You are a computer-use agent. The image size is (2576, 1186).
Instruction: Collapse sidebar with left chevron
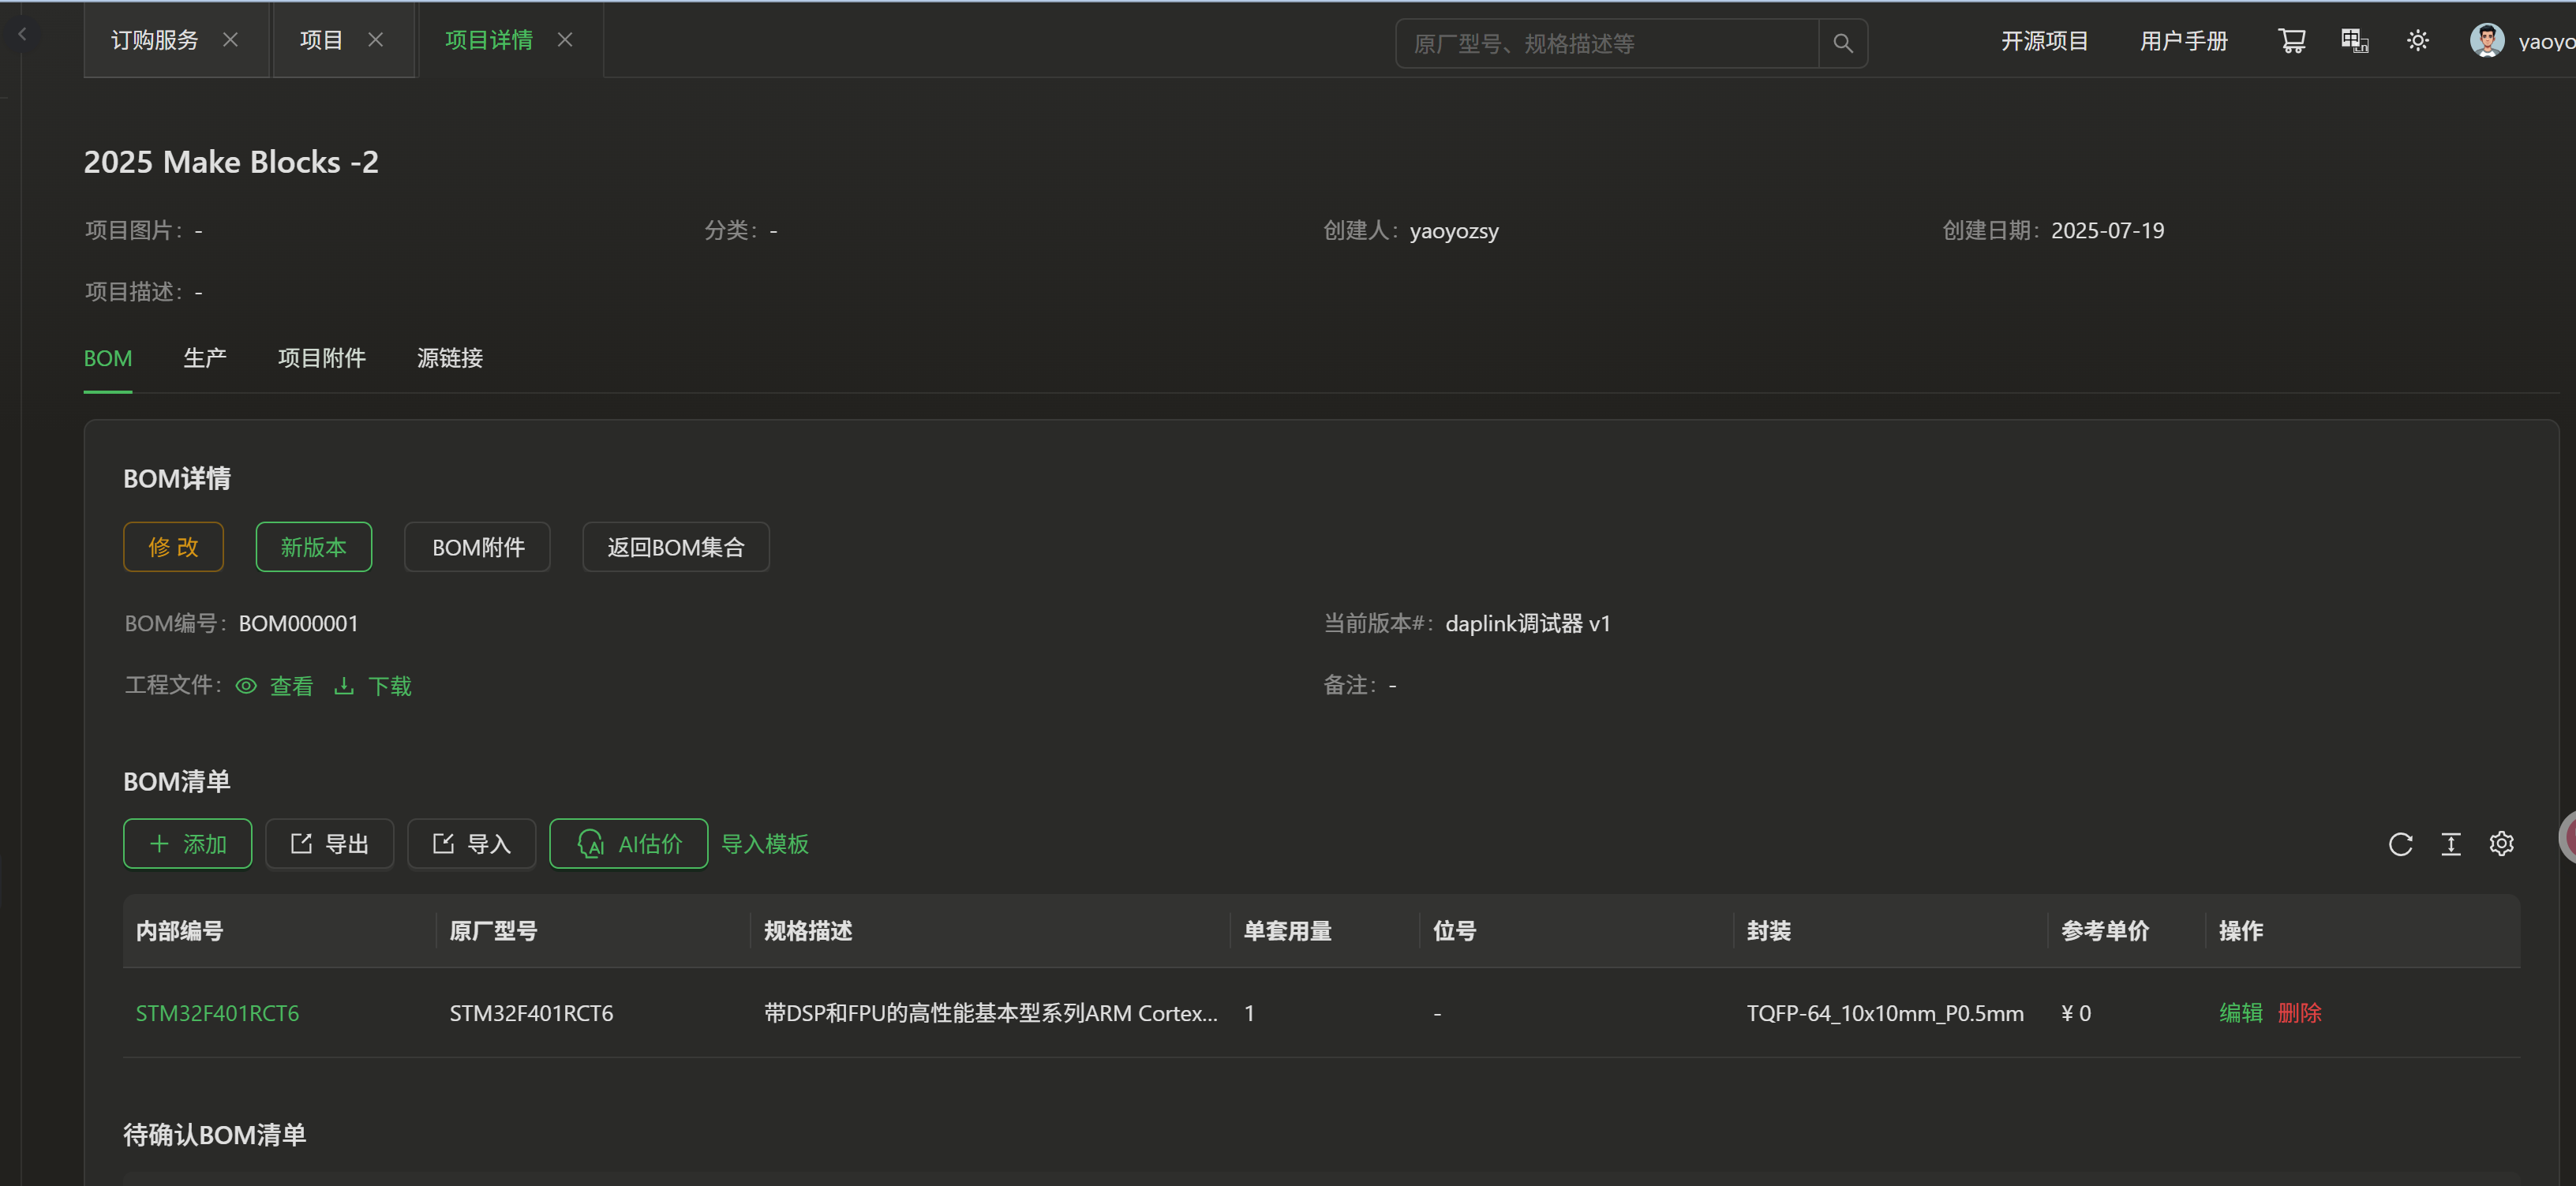tap(22, 34)
